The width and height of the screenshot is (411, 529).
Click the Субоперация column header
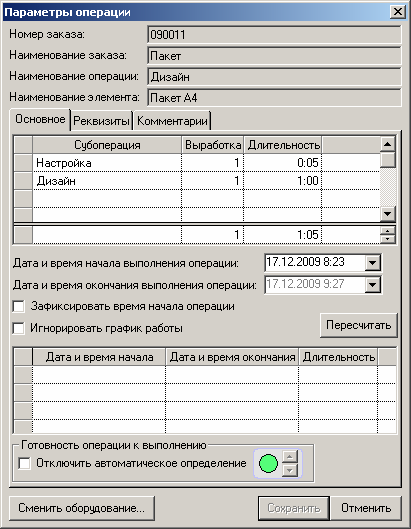[107, 145]
